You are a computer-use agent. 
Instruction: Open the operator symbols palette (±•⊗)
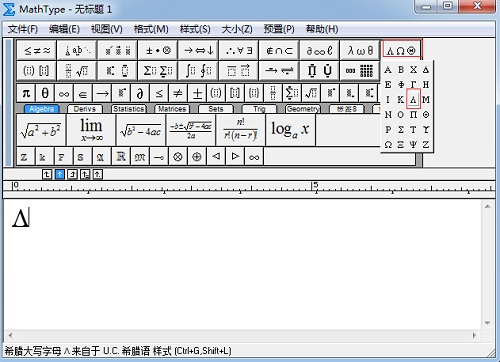coord(158,50)
